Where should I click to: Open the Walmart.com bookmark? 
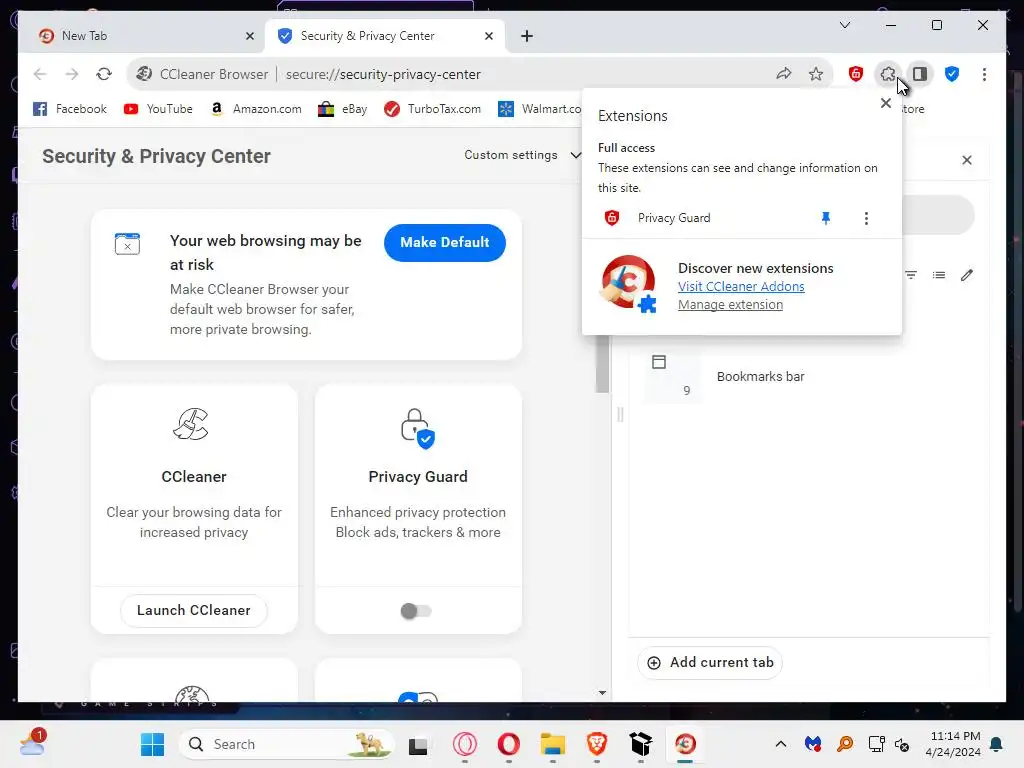click(539, 109)
